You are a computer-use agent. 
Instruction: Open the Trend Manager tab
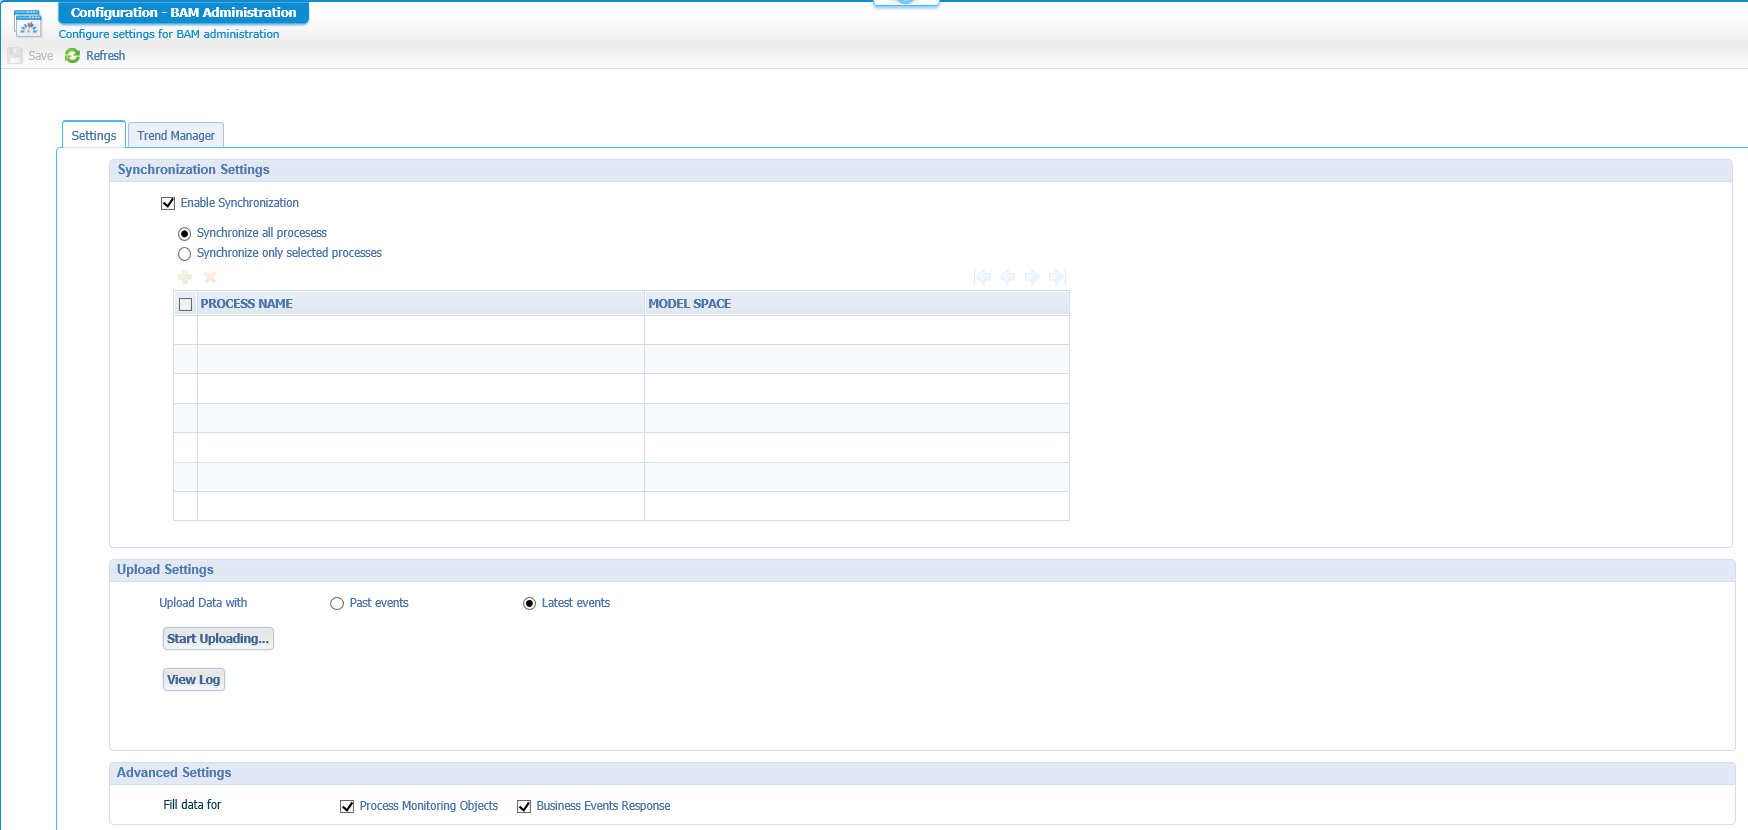(176, 135)
